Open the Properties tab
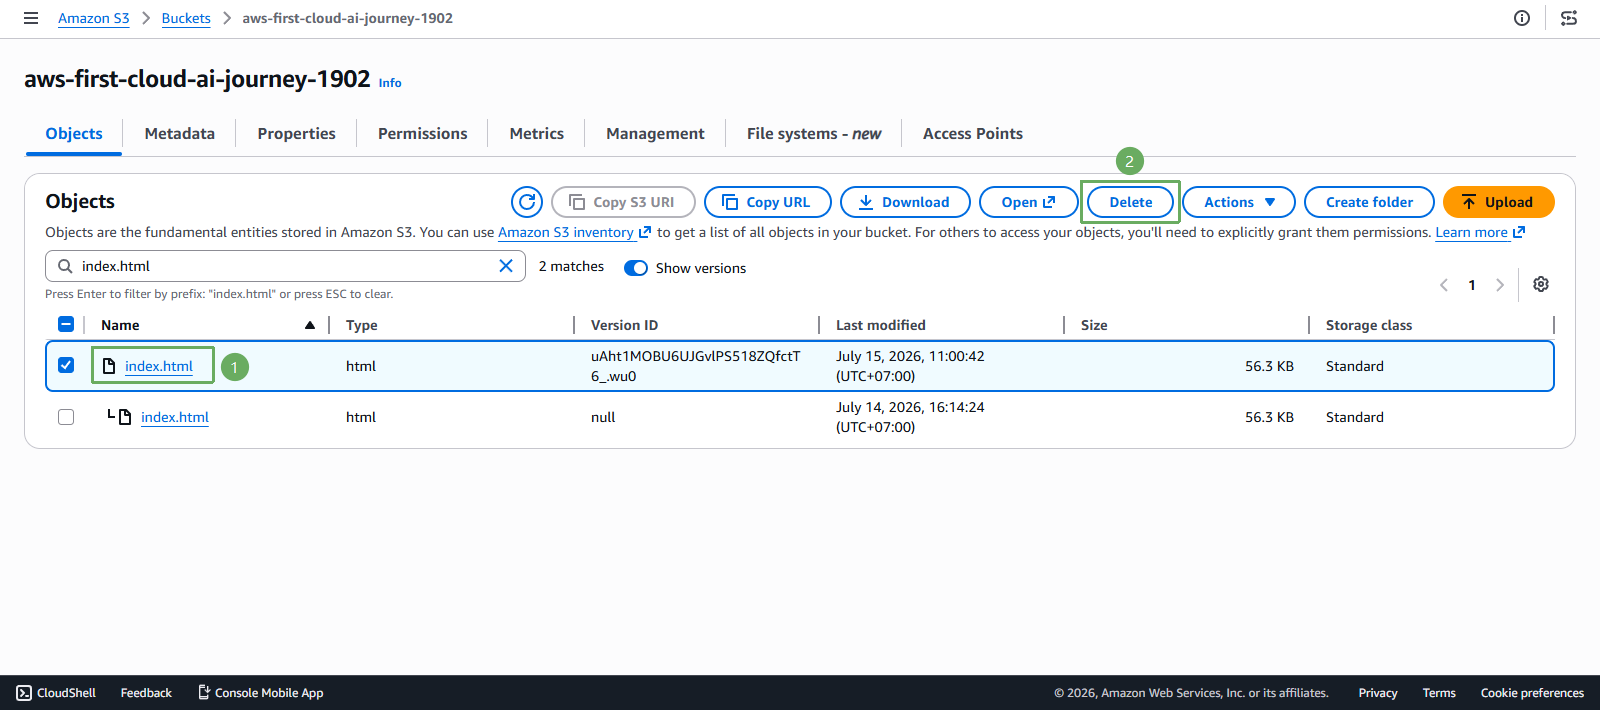This screenshot has width=1600, height=710. pyautogui.click(x=297, y=134)
